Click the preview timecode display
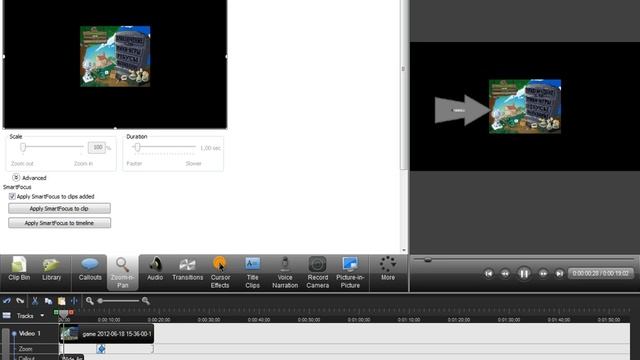 [601, 273]
